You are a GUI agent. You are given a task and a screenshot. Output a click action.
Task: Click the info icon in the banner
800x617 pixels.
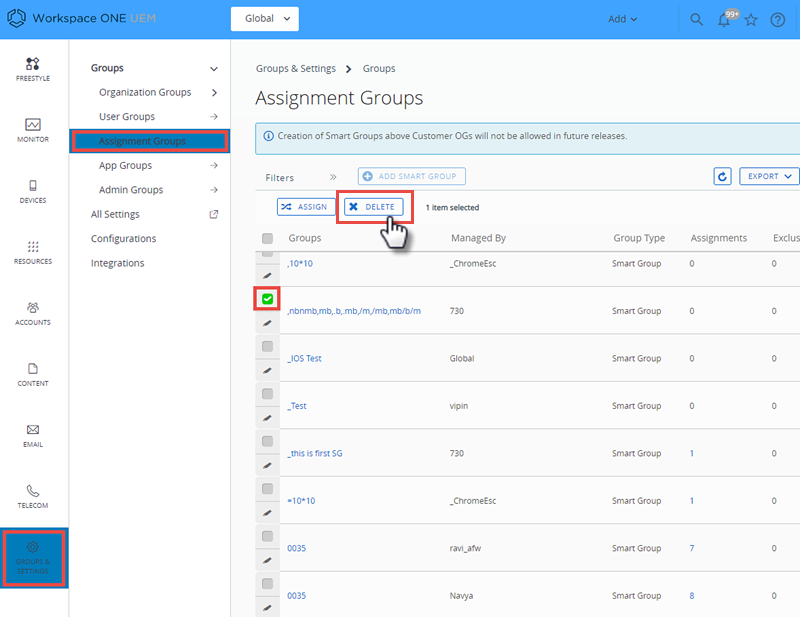click(268, 136)
